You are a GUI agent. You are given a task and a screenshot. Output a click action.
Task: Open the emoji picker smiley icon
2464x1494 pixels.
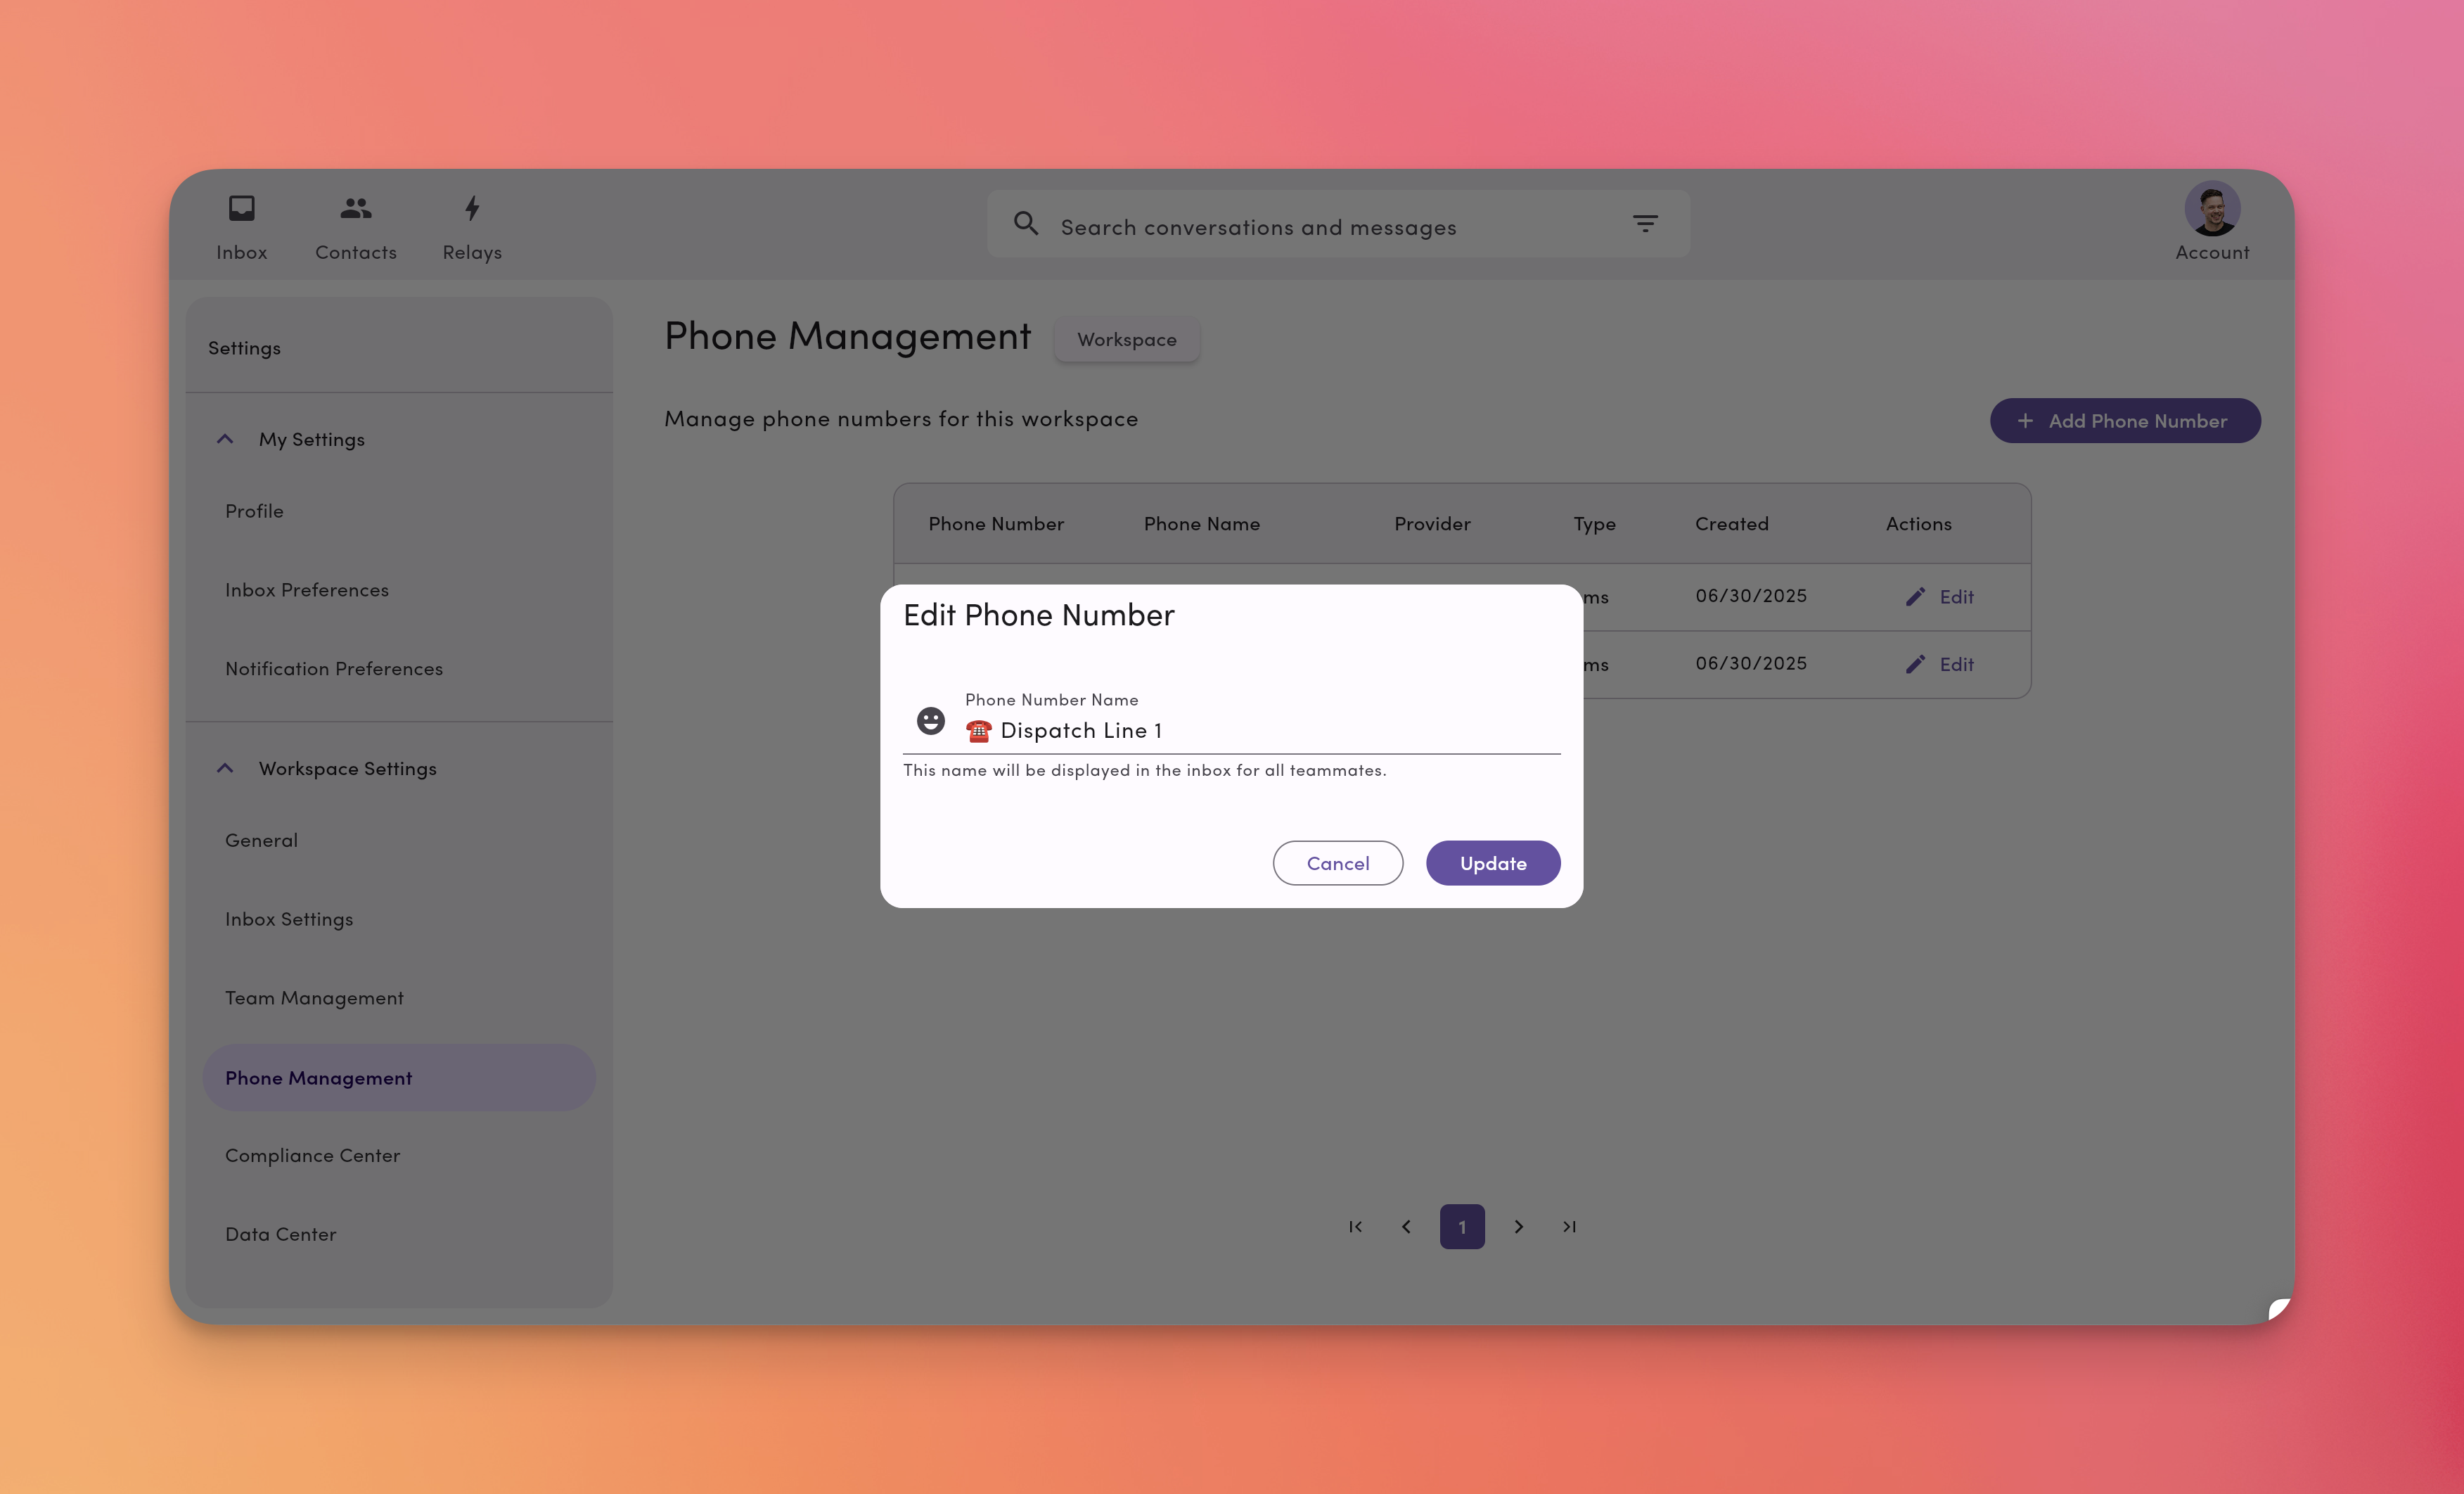pos(930,720)
